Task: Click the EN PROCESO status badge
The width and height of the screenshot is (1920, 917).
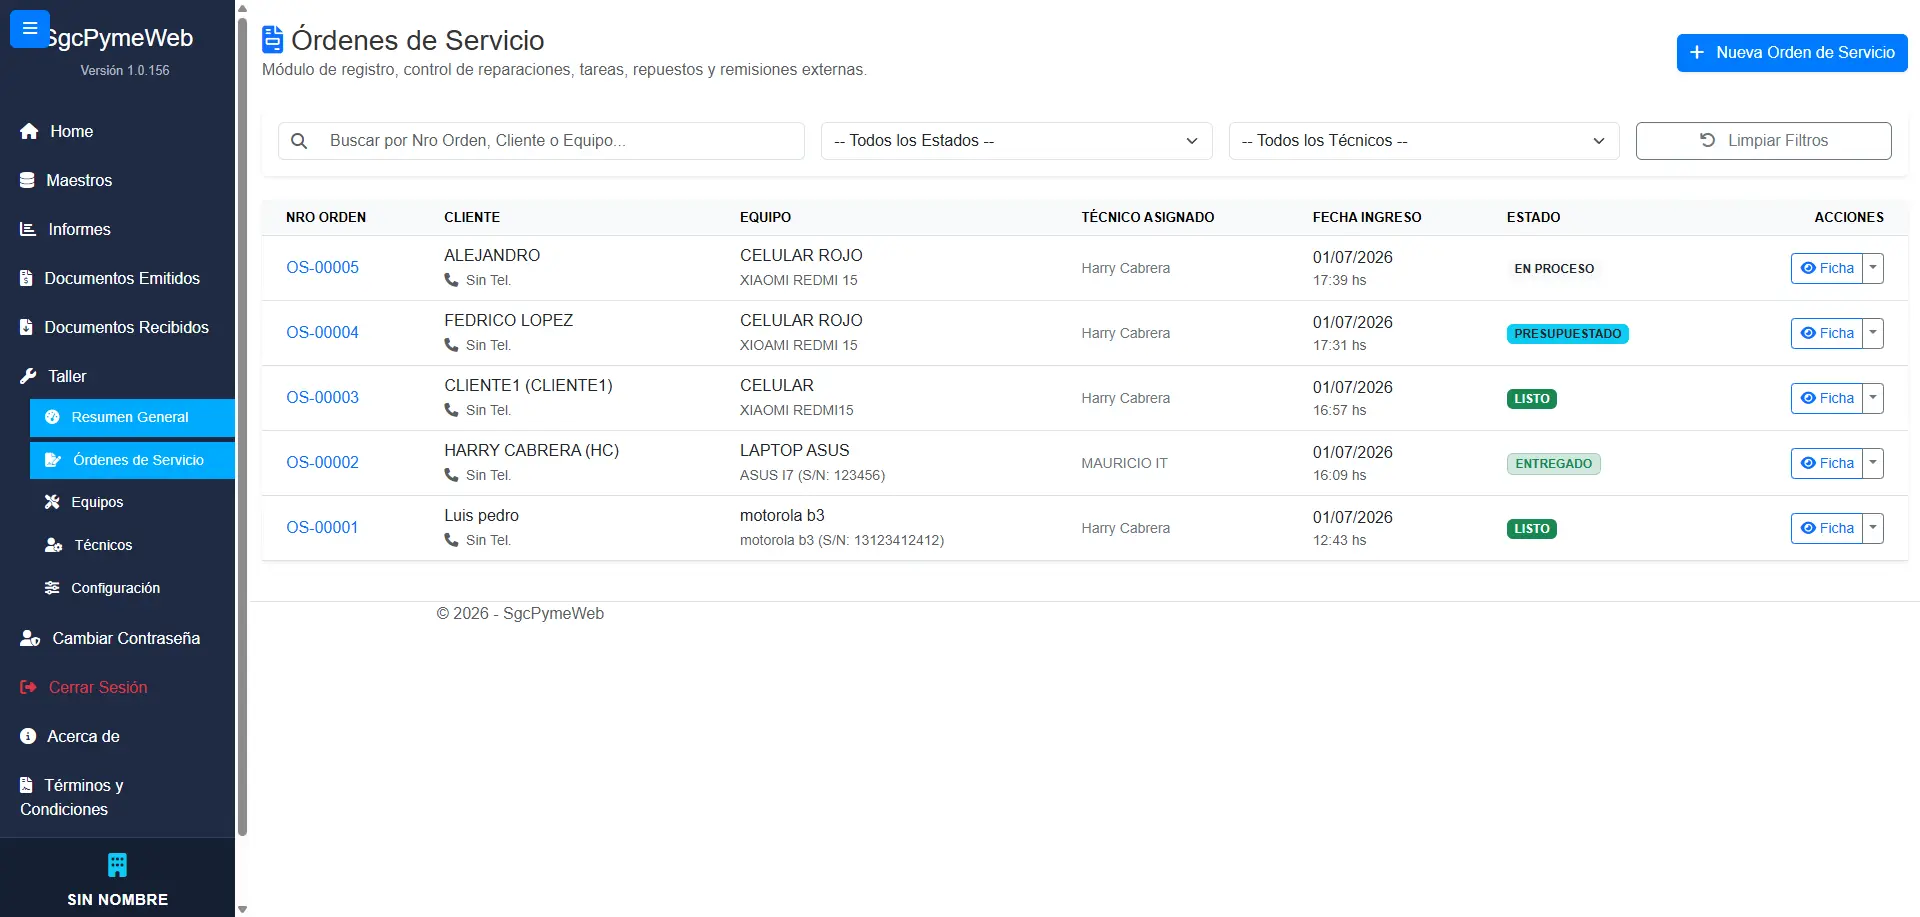Action: [1554, 269]
